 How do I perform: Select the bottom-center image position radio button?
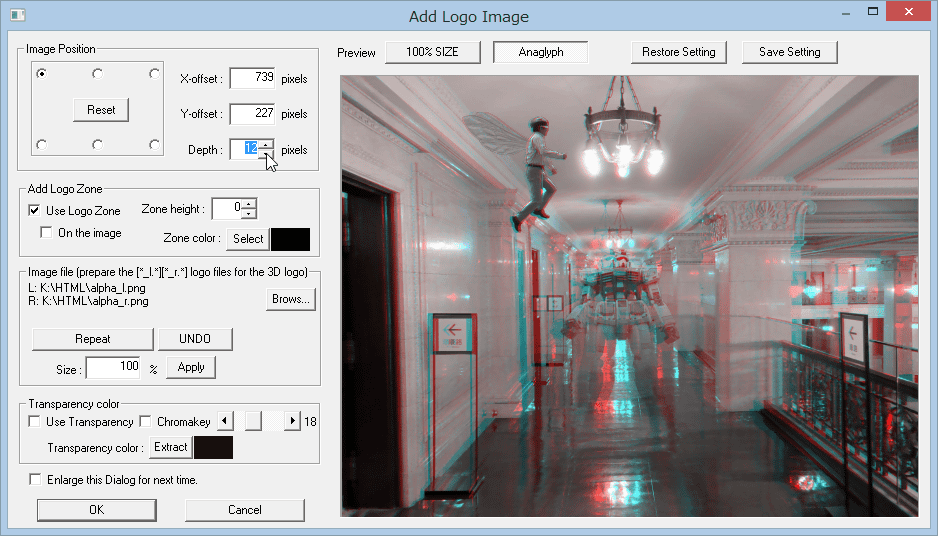tap(98, 145)
